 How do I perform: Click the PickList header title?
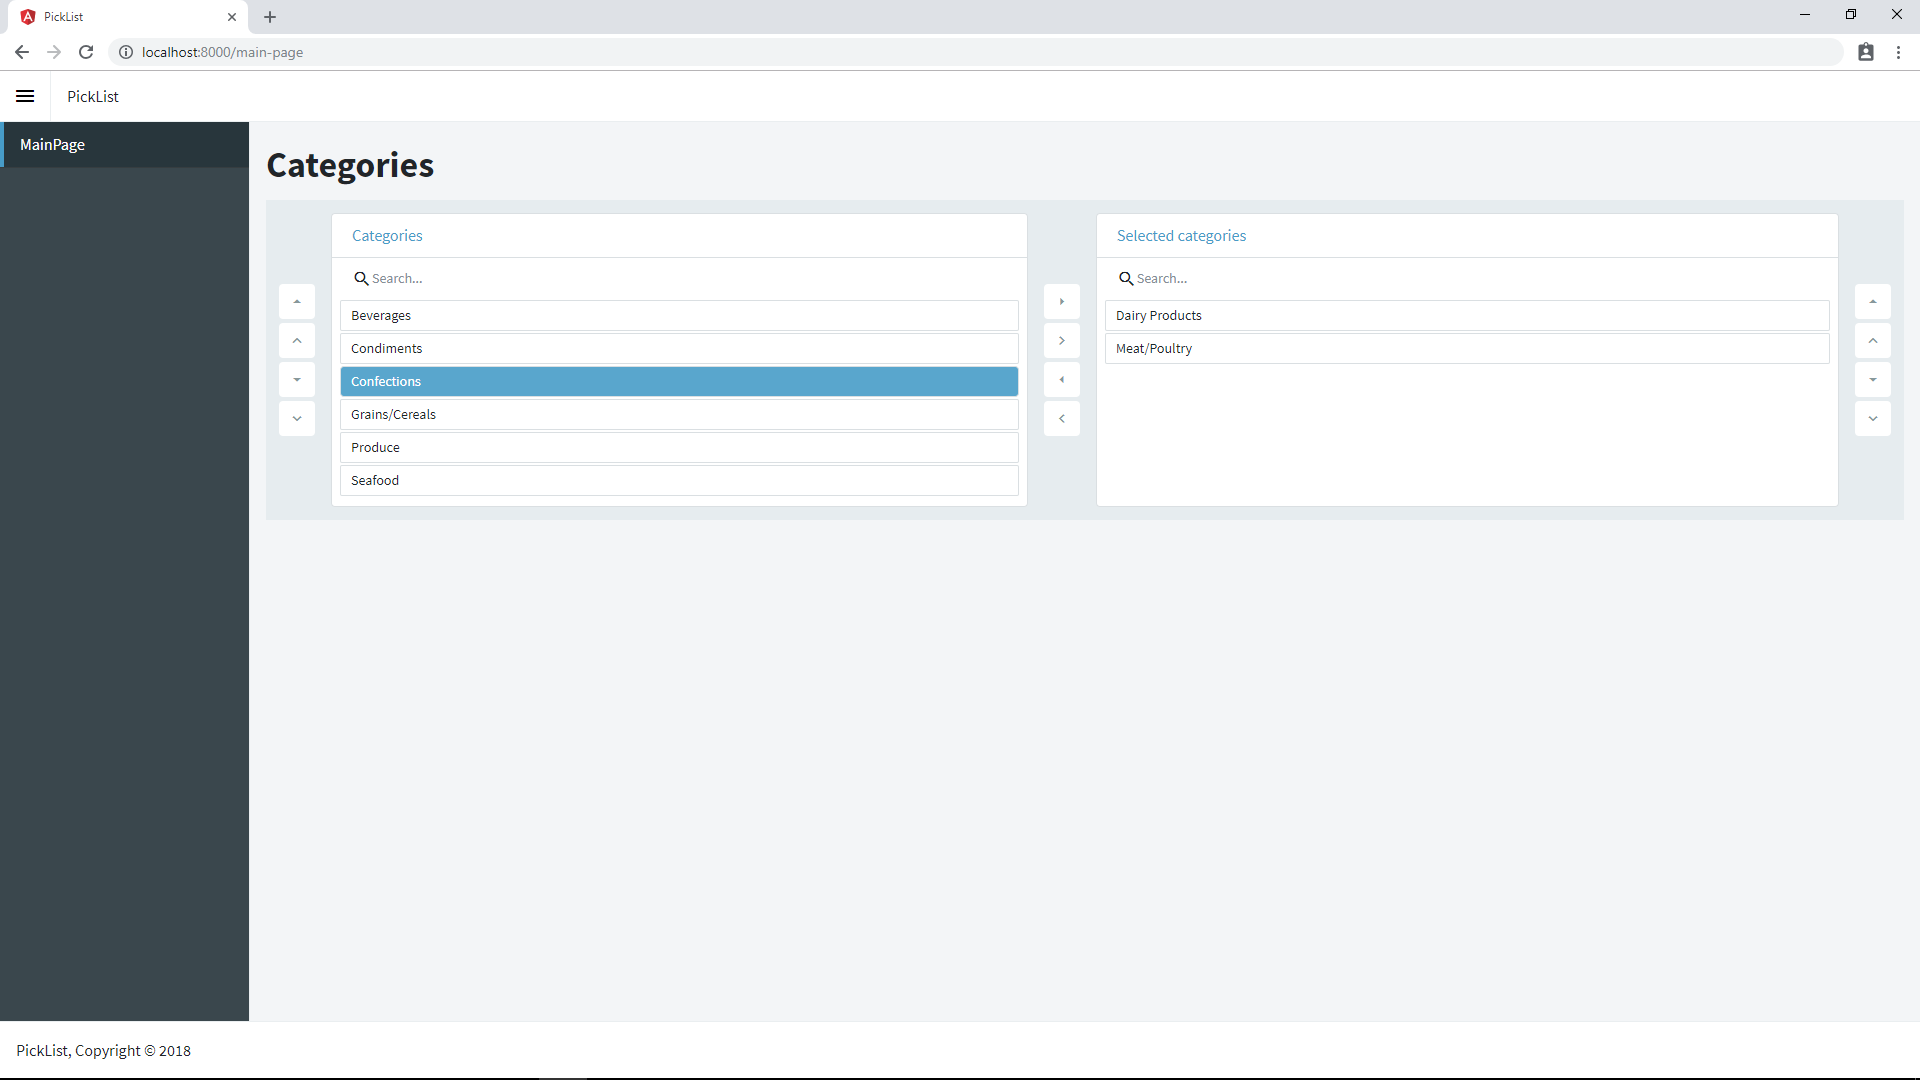point(93,97)
